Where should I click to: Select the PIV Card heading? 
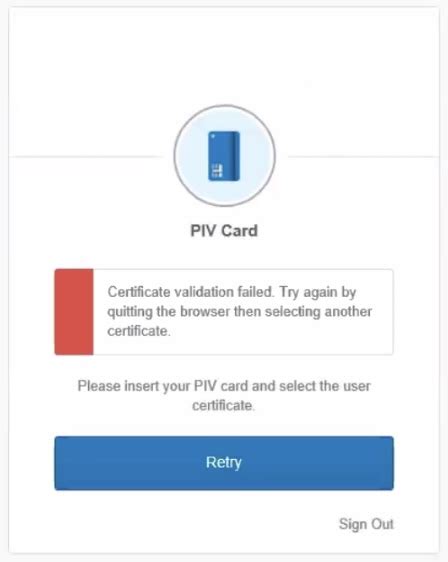[224, 230]
